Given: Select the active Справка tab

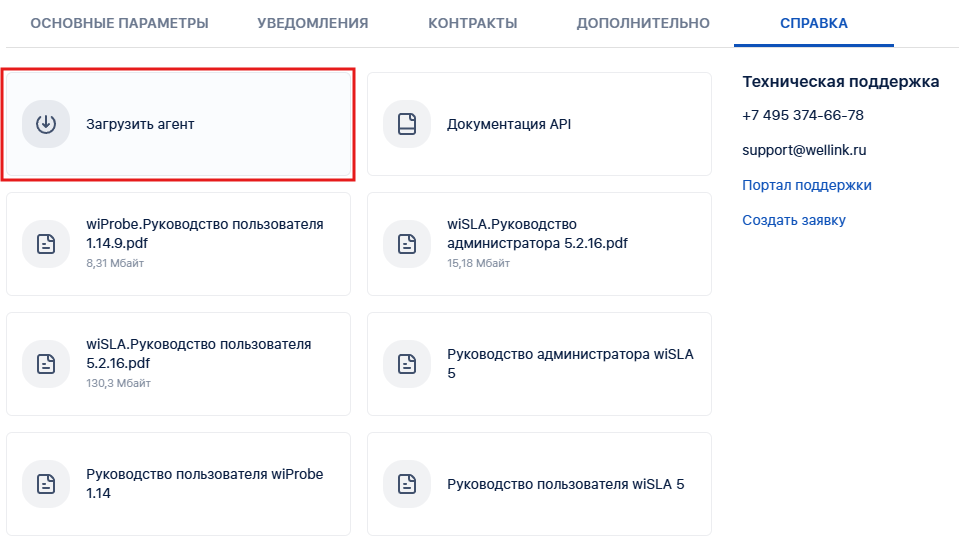Looking at the screenshot, I should click(x=813, y=23).
